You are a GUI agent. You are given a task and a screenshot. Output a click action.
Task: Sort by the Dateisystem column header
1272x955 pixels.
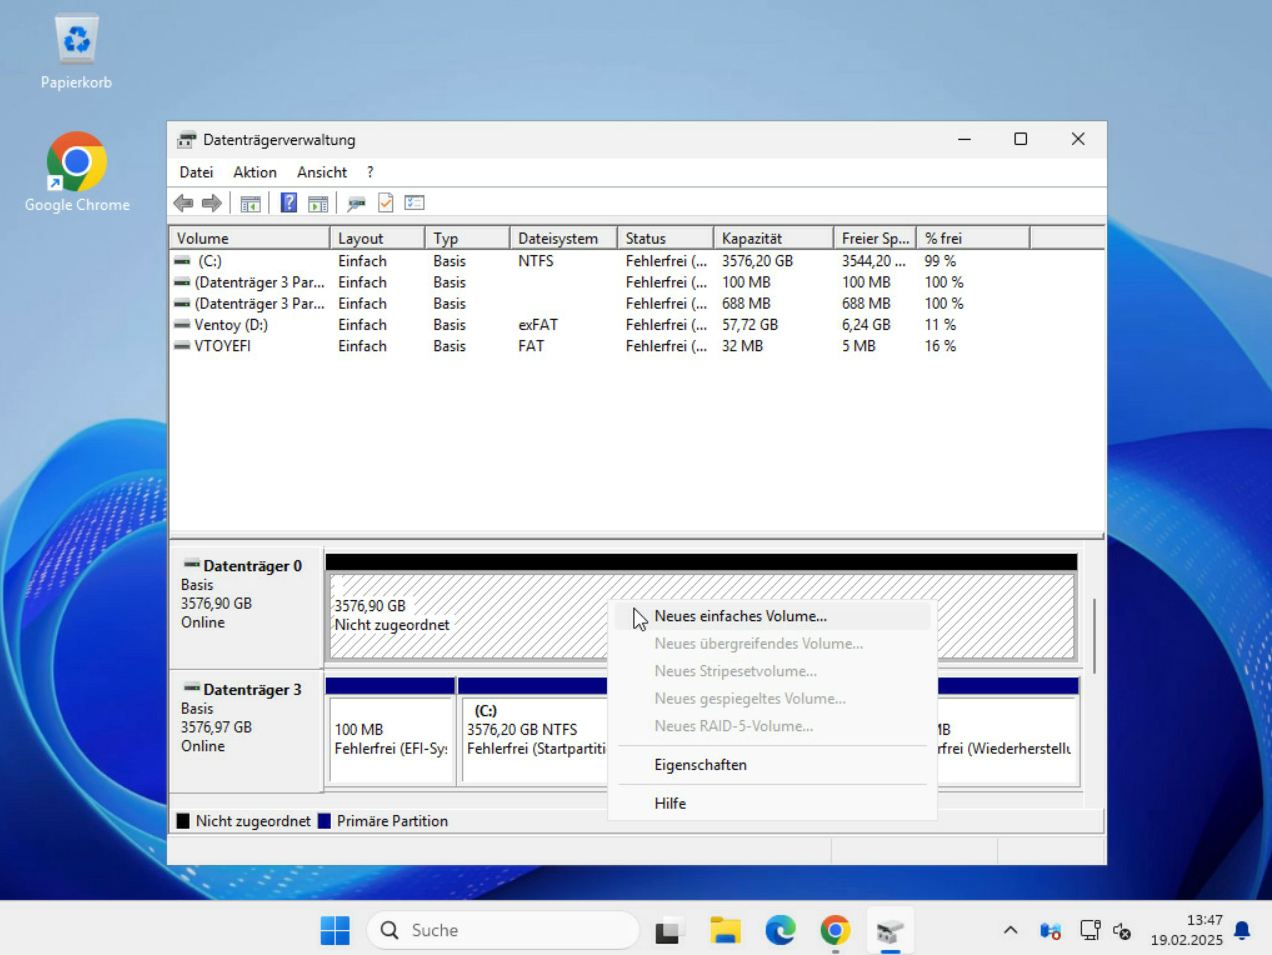563,238
